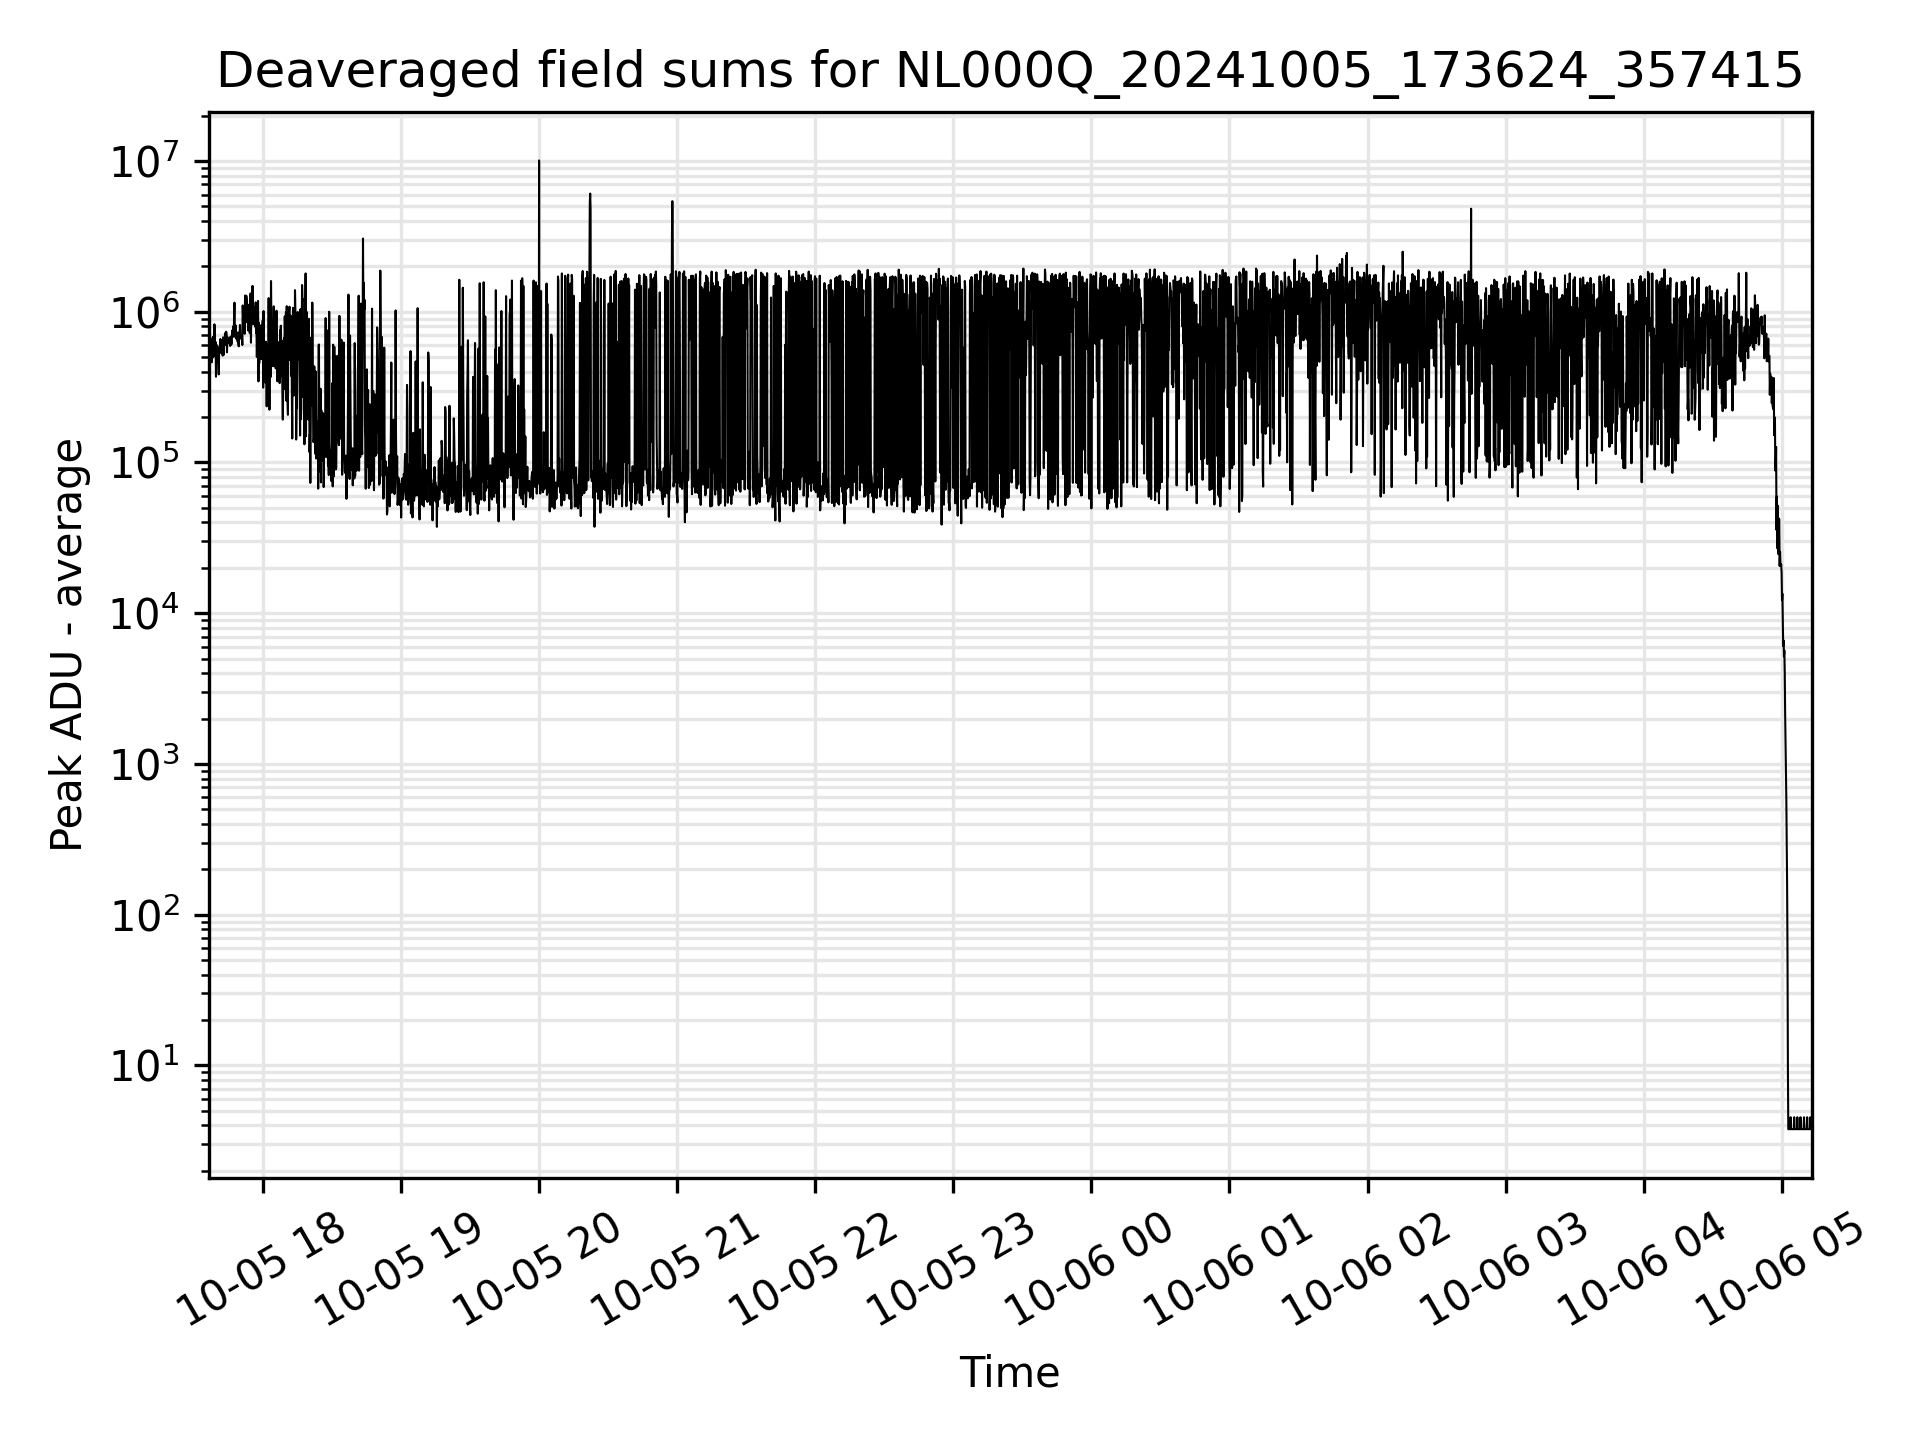
Task: Click the tallest spike peak near 10^7
Action: click(539, 162)
